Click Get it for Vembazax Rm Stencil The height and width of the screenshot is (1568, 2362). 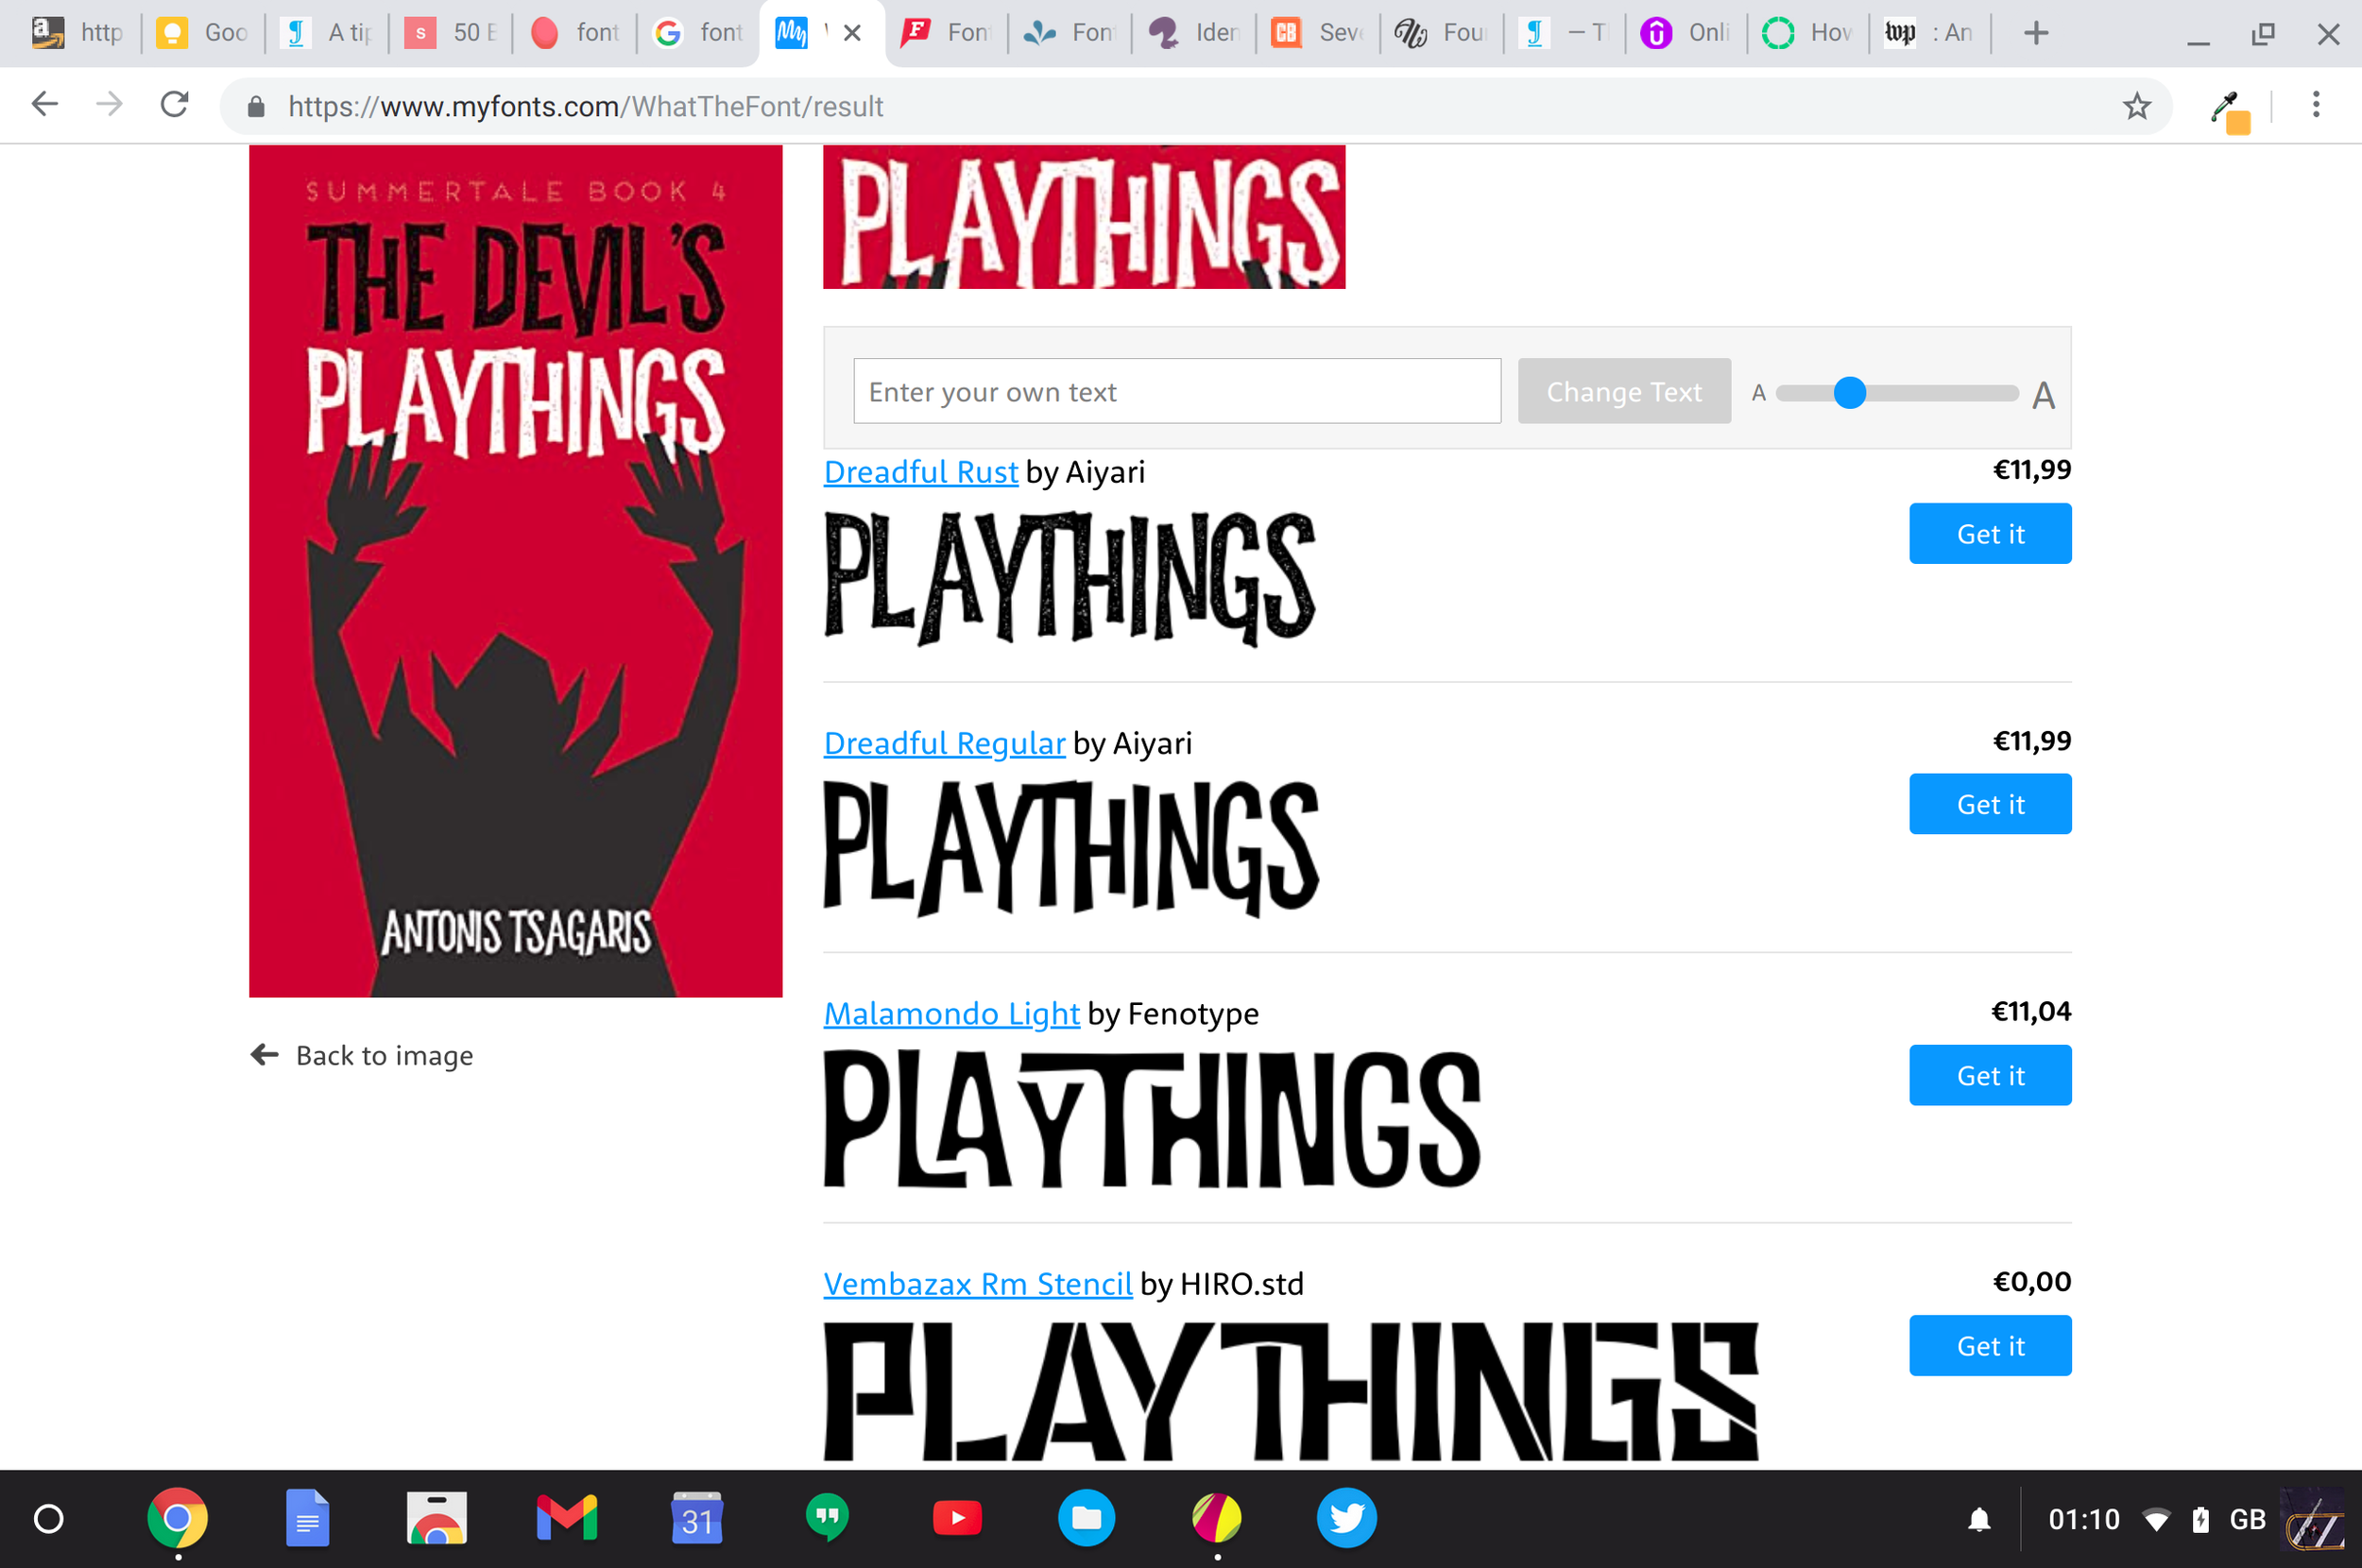[1990, 1346]
